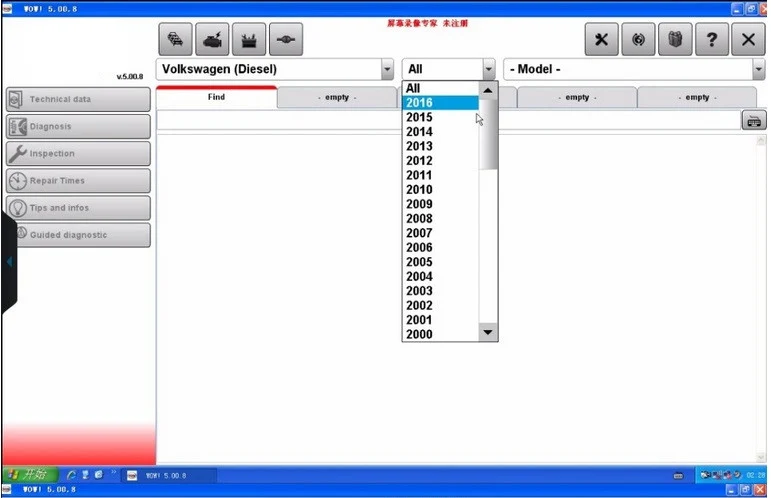Choose All in the year list
Screen dimensions: 771x498
point(440,88)
